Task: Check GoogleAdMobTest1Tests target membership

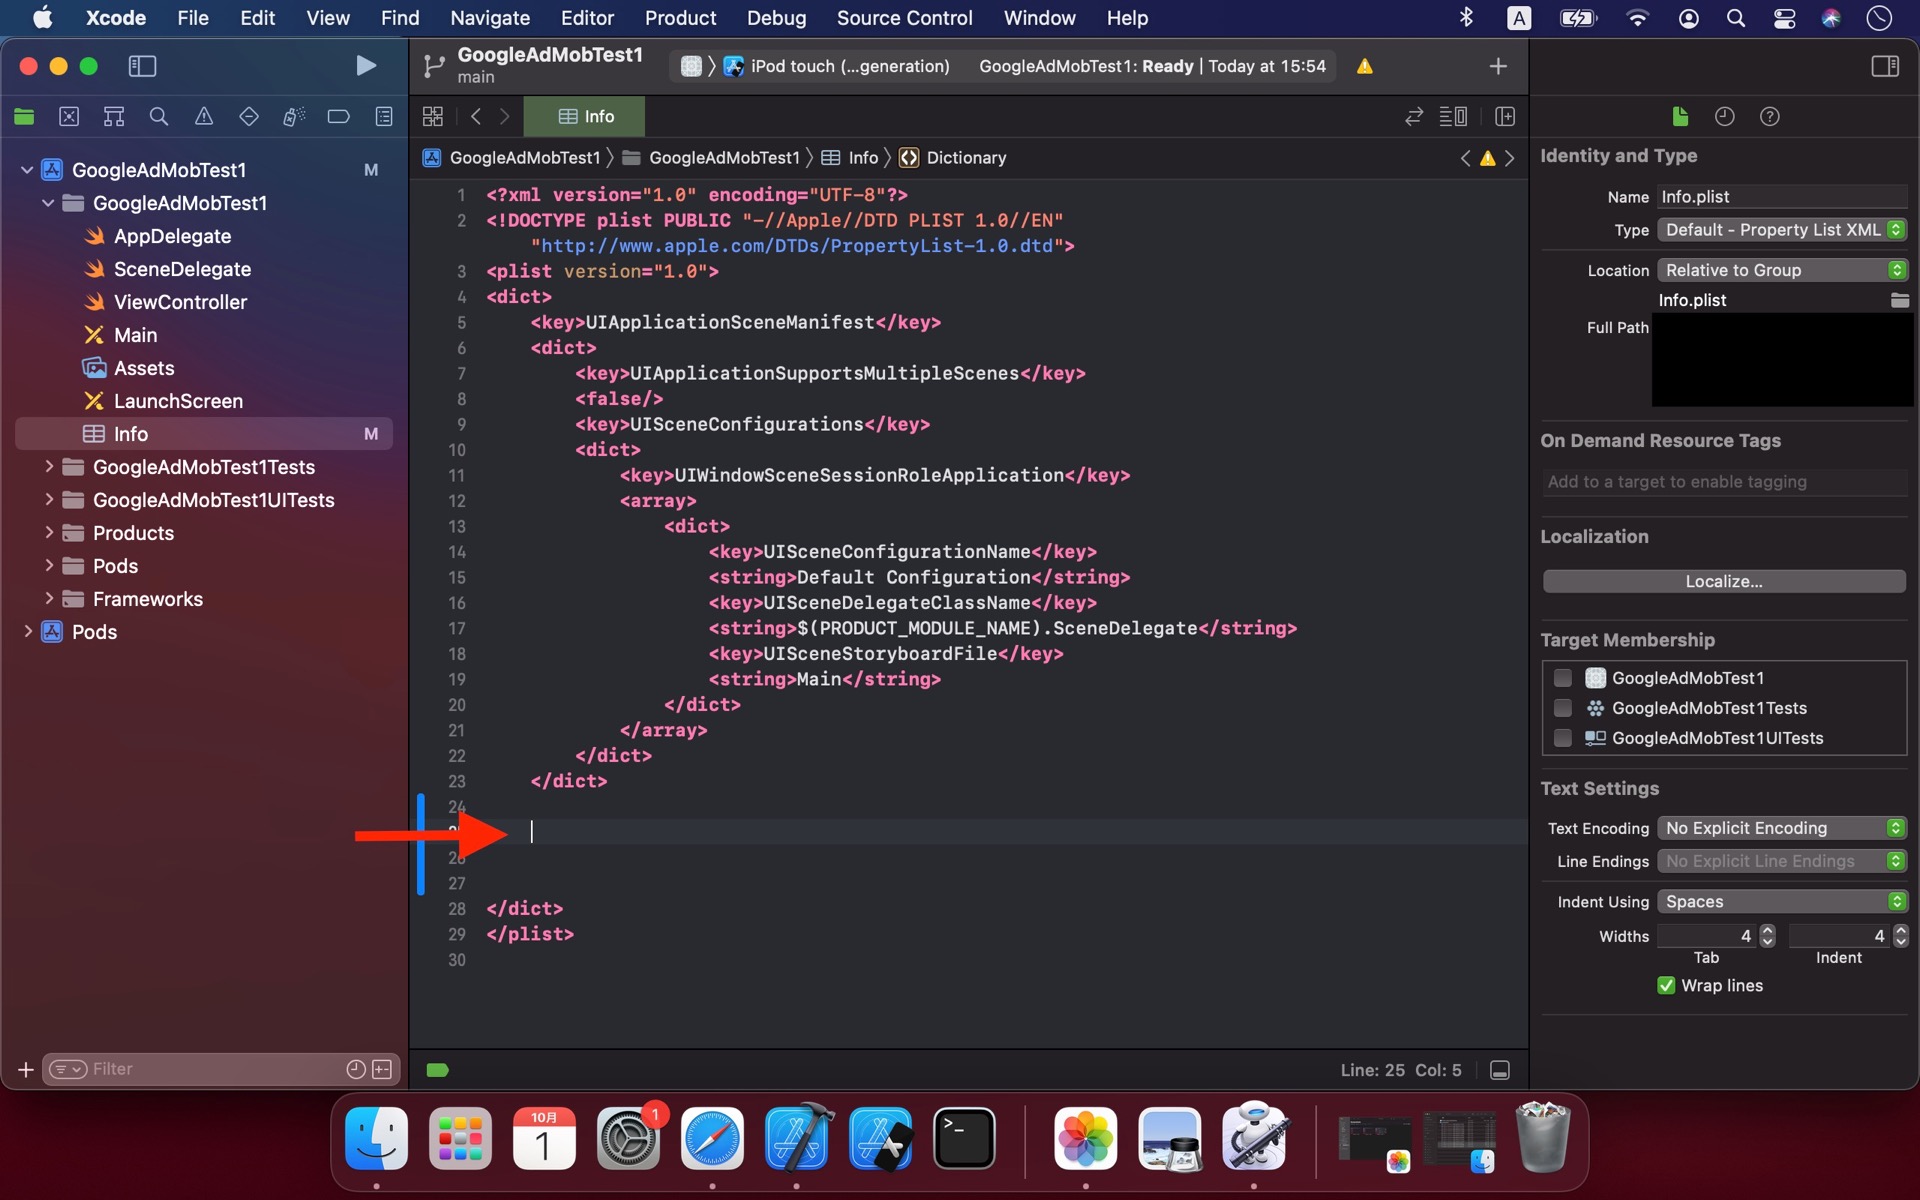Action: pos(1563,708)
